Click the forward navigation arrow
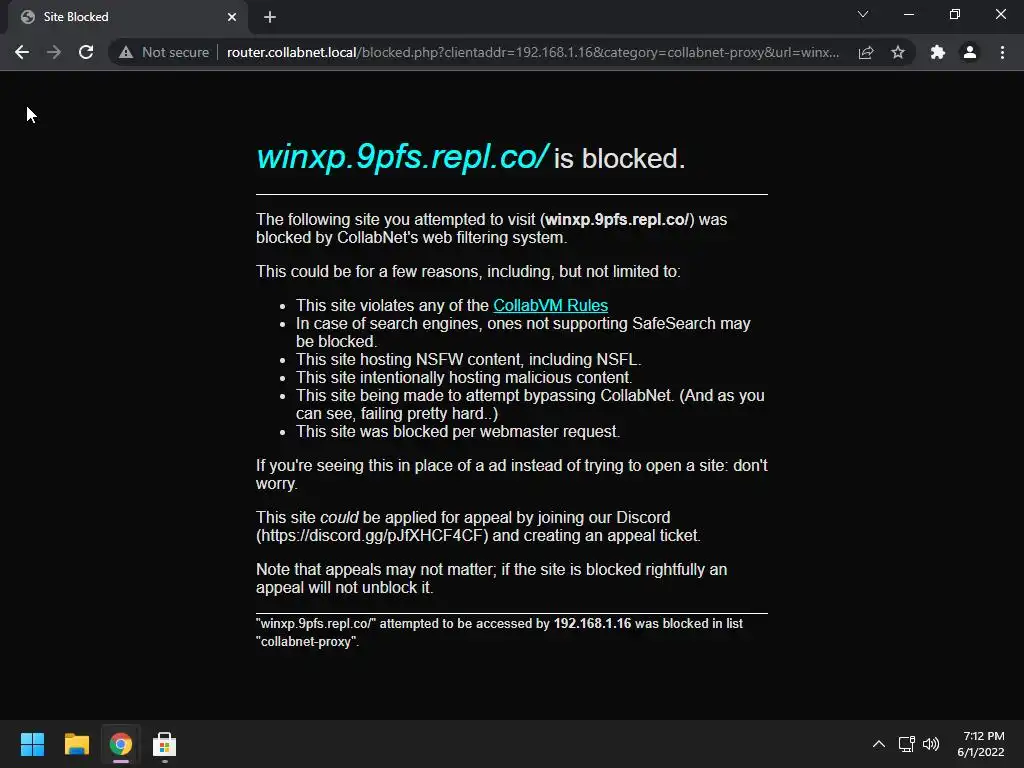This screenshot has height=768, width=1024. (54, 52)
